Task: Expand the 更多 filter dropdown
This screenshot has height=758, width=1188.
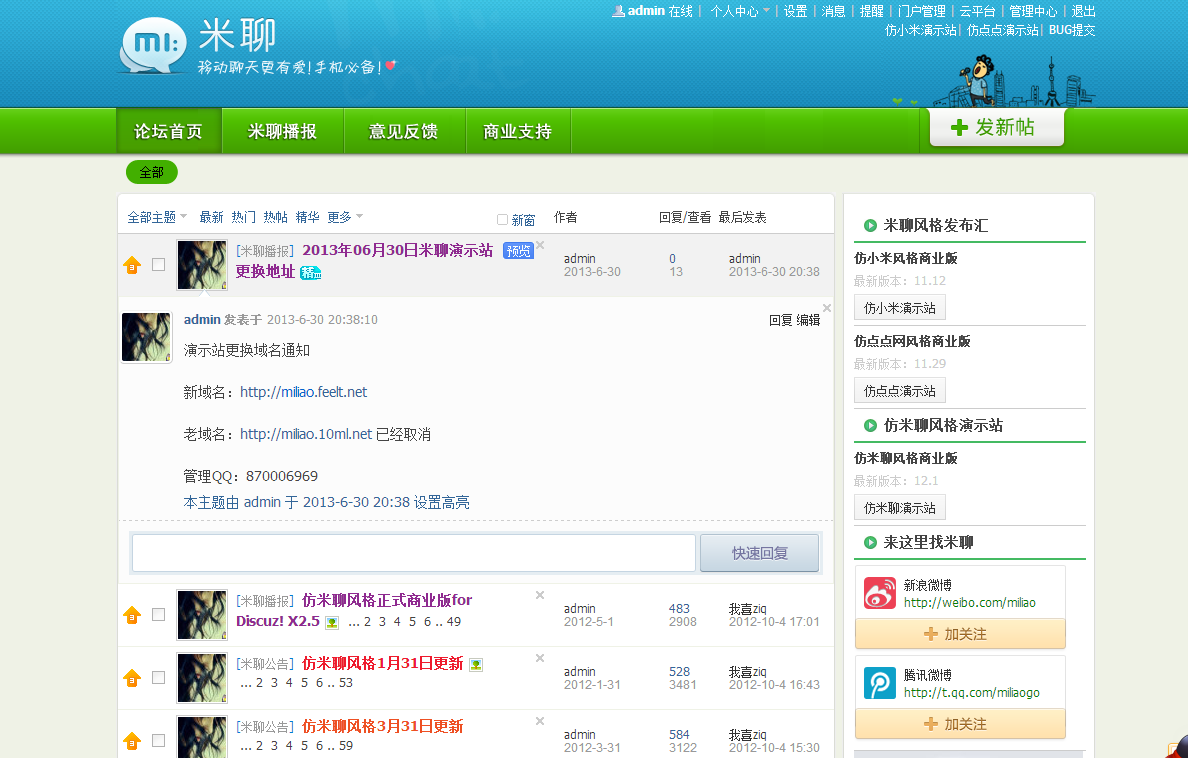Action: 345,218
